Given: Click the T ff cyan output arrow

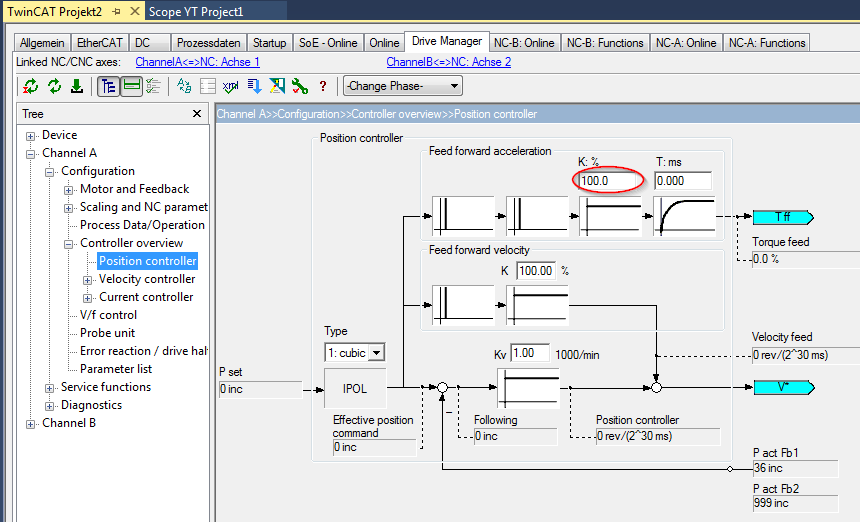Looking at the screenshot, I should [x=783, y=217].
